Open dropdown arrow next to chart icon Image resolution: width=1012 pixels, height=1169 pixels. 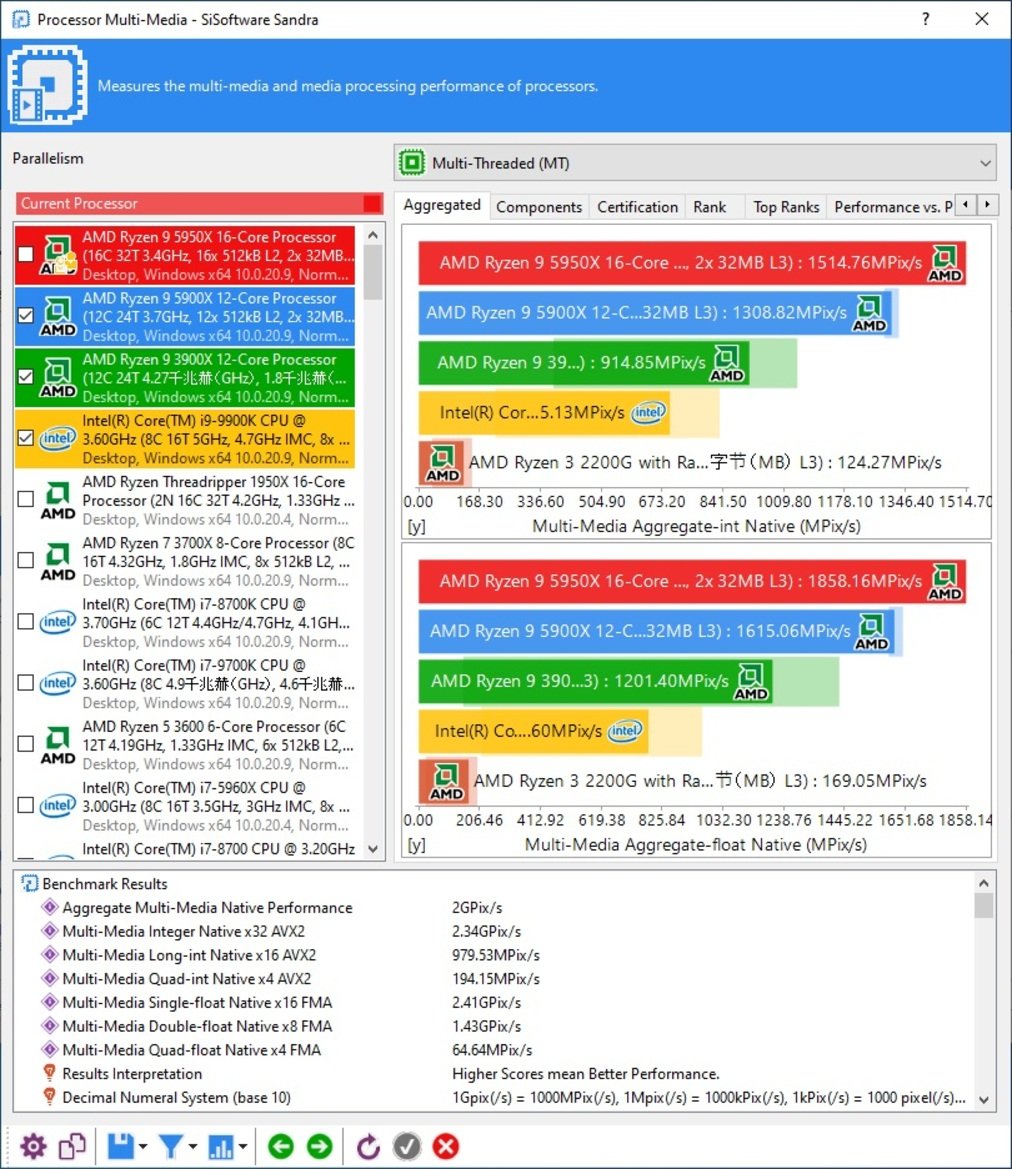pyautogui.click(x=243, y=1147)
